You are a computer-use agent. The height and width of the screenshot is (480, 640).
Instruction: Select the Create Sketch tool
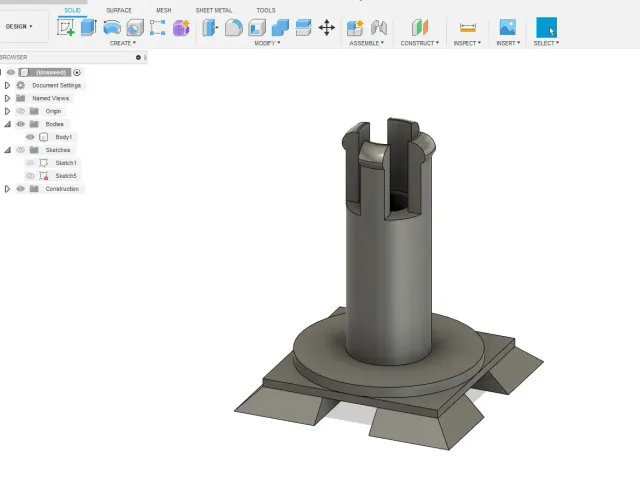(x=66, y=28)
